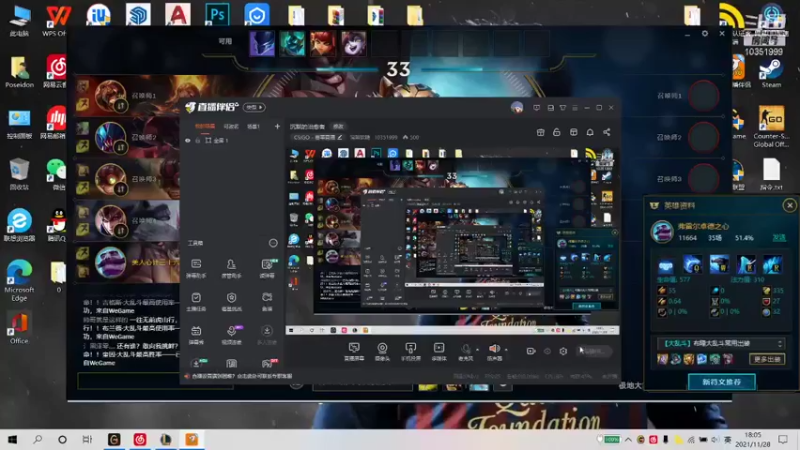Viewport: 800px width, 450px height.
Task: Open the 房管助手 tool
Action: coord(231,268)
